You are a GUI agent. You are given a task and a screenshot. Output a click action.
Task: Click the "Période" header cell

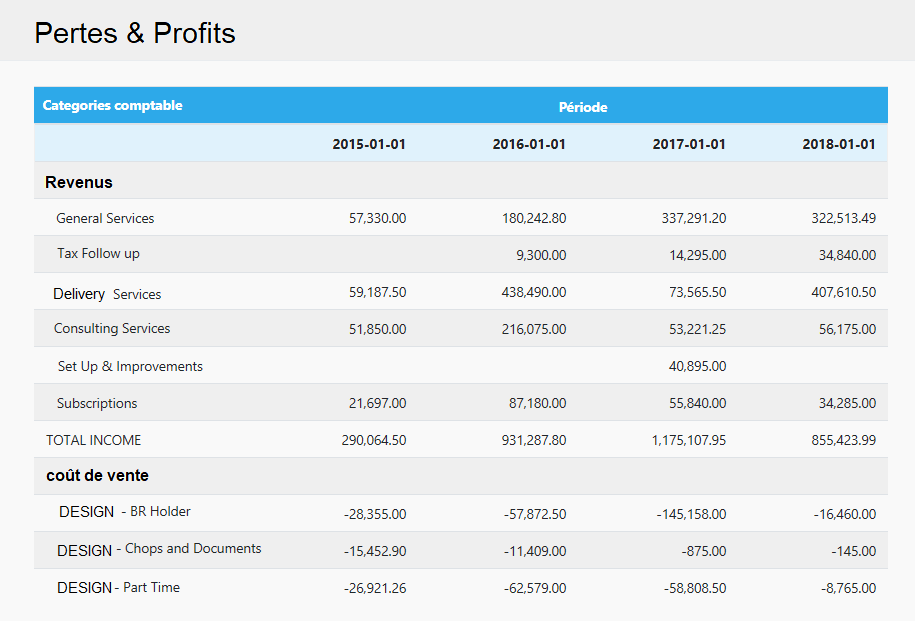[x=583, y=105]
